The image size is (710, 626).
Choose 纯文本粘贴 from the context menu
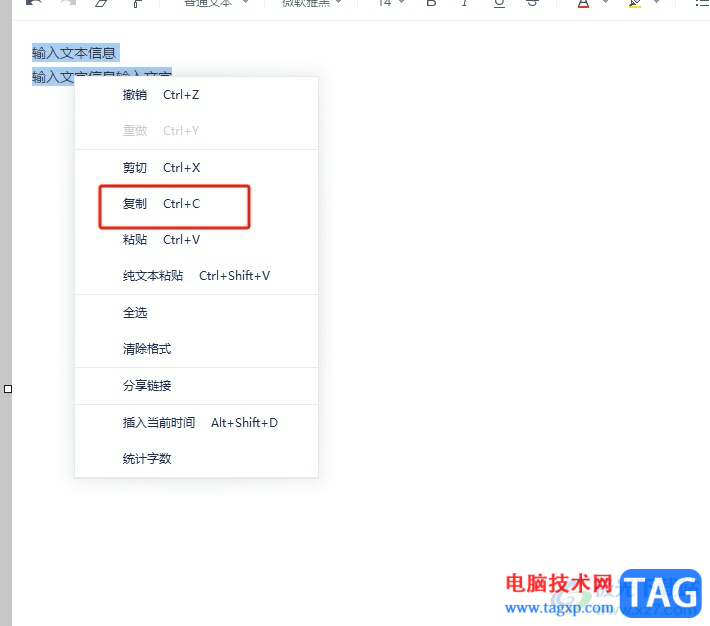(x=196, y=276)
